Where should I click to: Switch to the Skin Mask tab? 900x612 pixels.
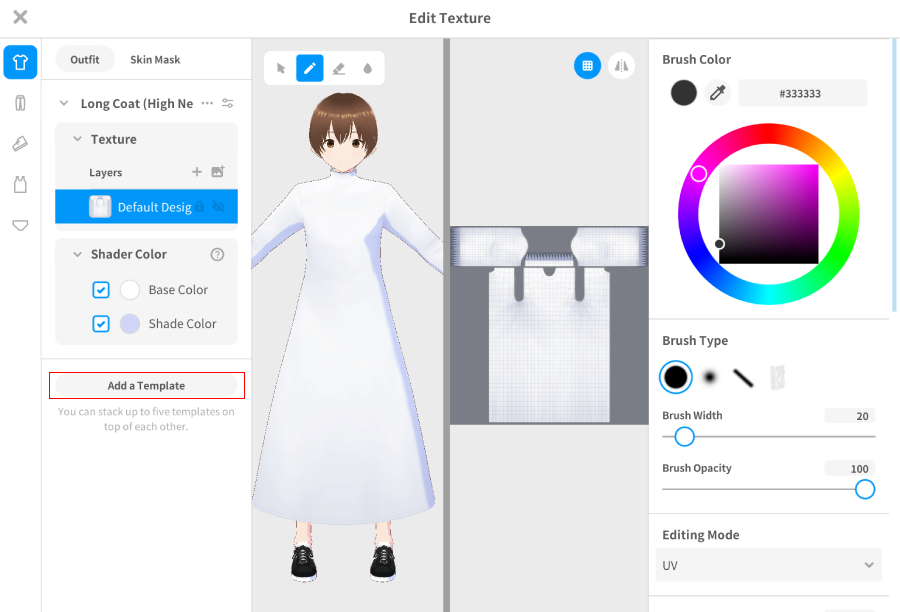pos(155,60)
